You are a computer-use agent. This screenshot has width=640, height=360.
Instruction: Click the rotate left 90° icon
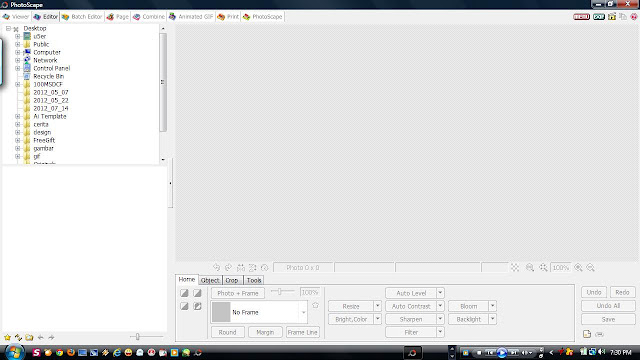(x=216, y=267)
